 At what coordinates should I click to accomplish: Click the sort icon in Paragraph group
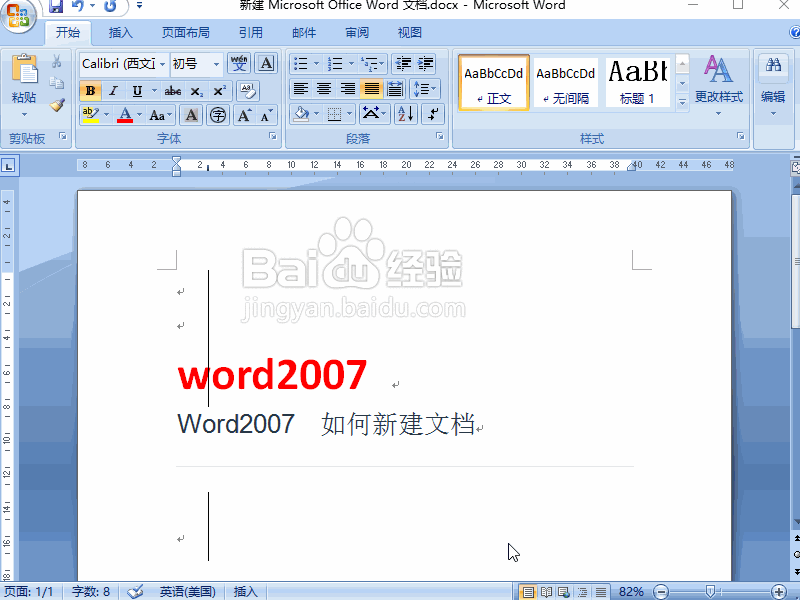click(x=405, y=114)
